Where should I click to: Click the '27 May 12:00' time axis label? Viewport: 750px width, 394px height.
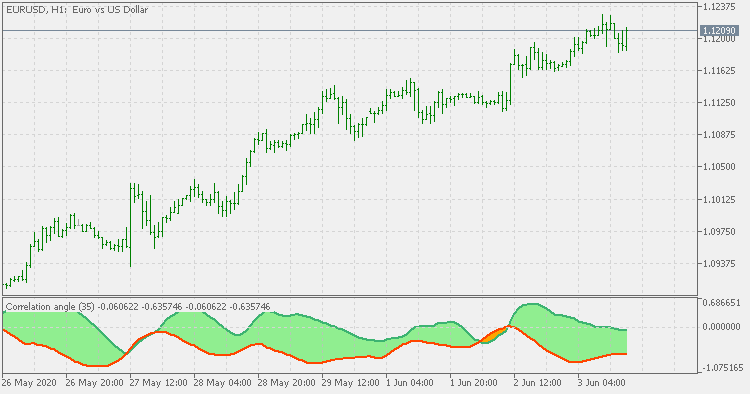coord(159,383)
